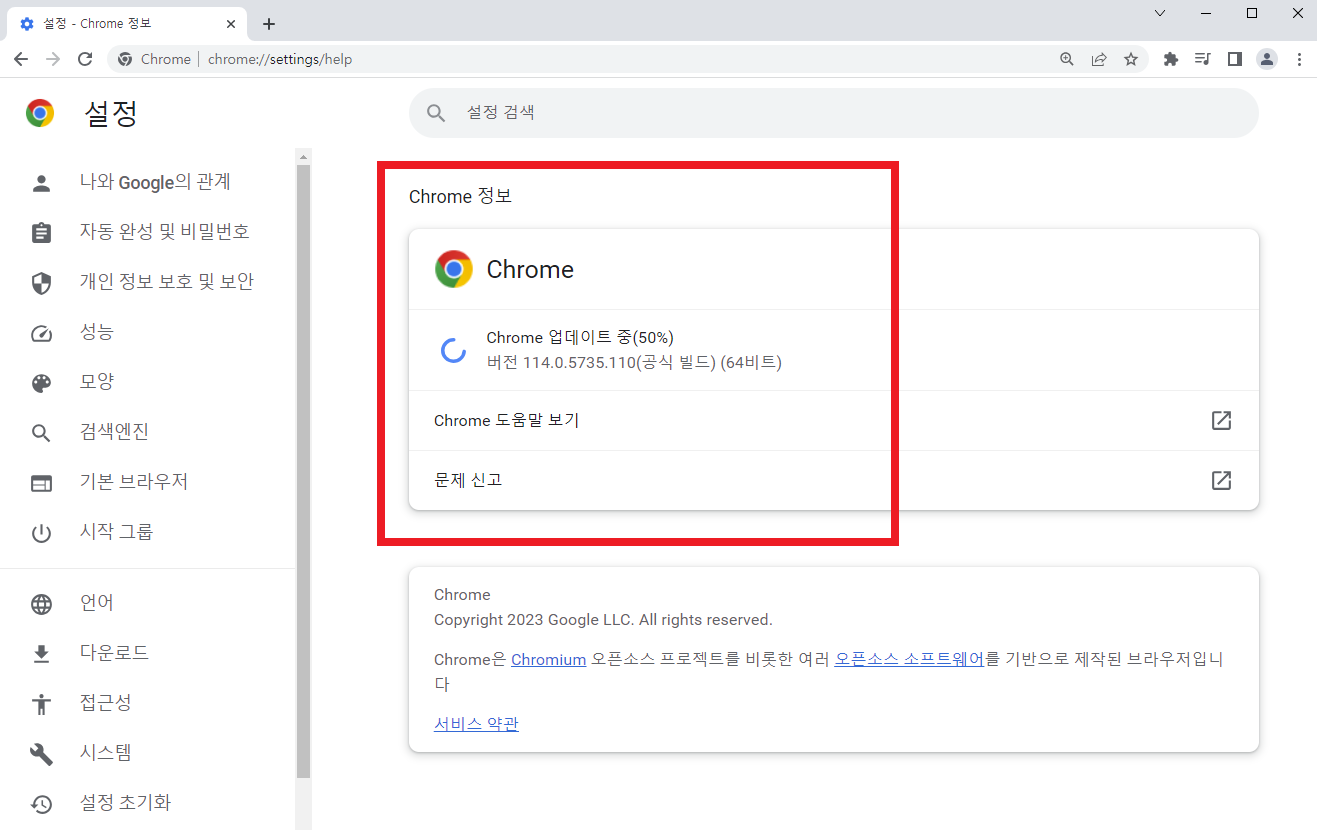
Task: Click the Copyright 2023 Google LLC text
Action: [603, 620]
